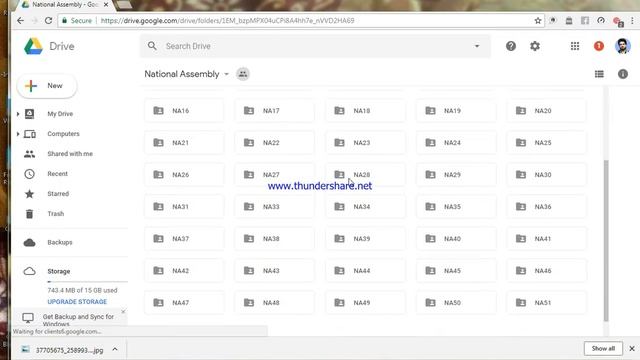The width and height of the screenshot is (640, 360).
Task: Click the Google Drive logo
Action: tap(33, 46)
